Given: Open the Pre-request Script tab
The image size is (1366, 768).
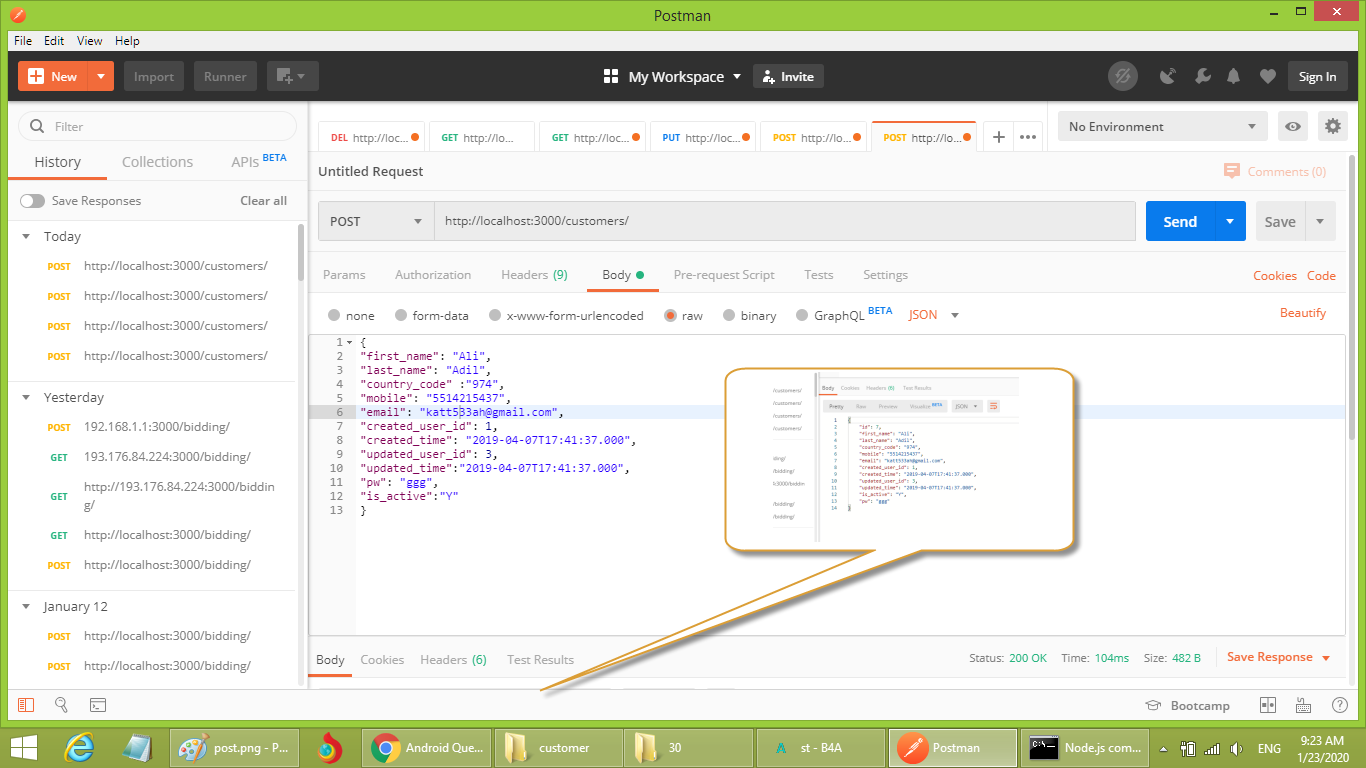Looking at the screenshot, I should [724, 275].
